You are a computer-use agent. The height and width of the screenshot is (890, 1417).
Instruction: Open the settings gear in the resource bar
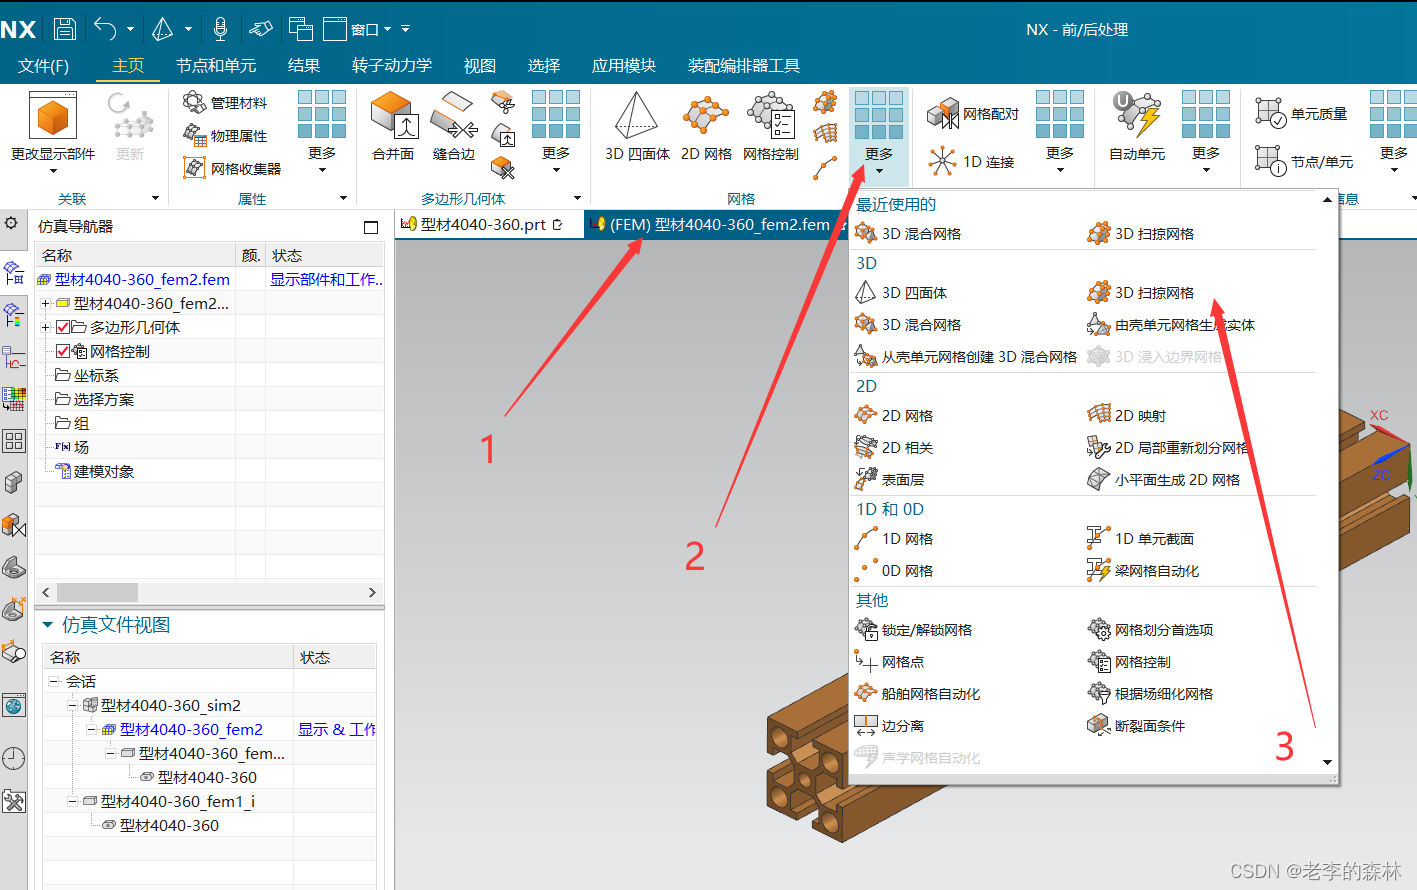[12, 223]
